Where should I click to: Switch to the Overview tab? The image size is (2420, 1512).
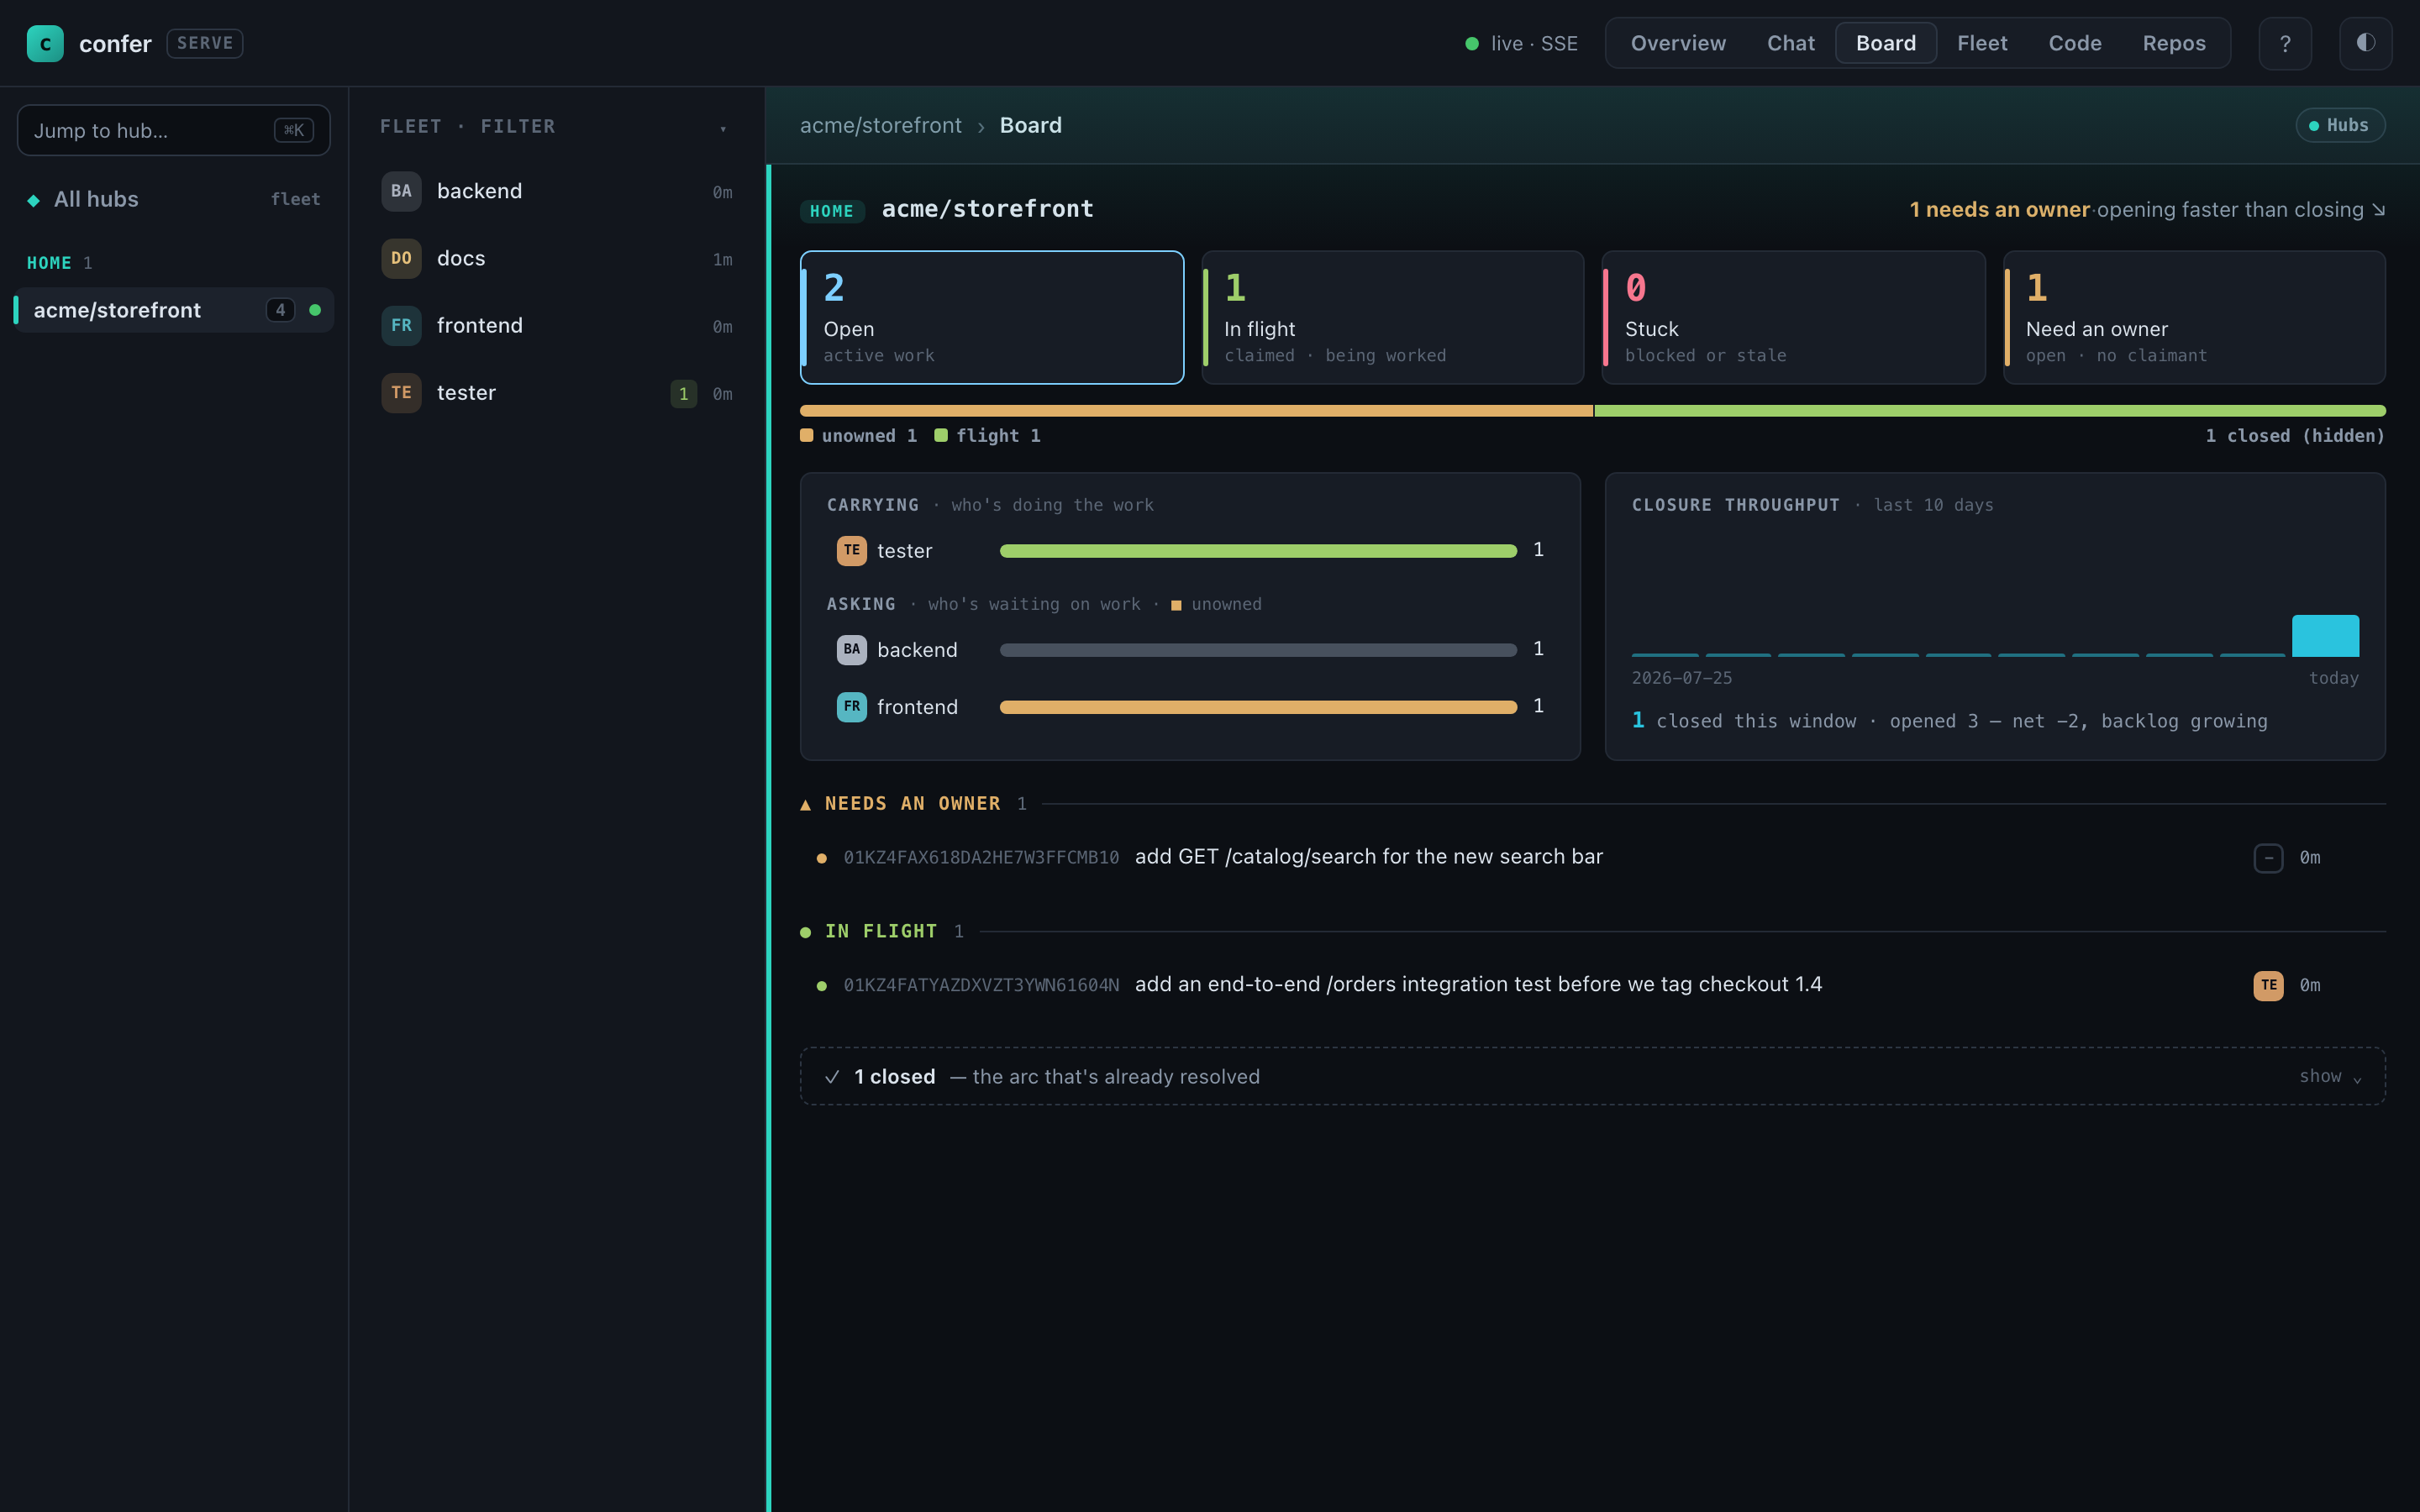tap(1678, 43)
